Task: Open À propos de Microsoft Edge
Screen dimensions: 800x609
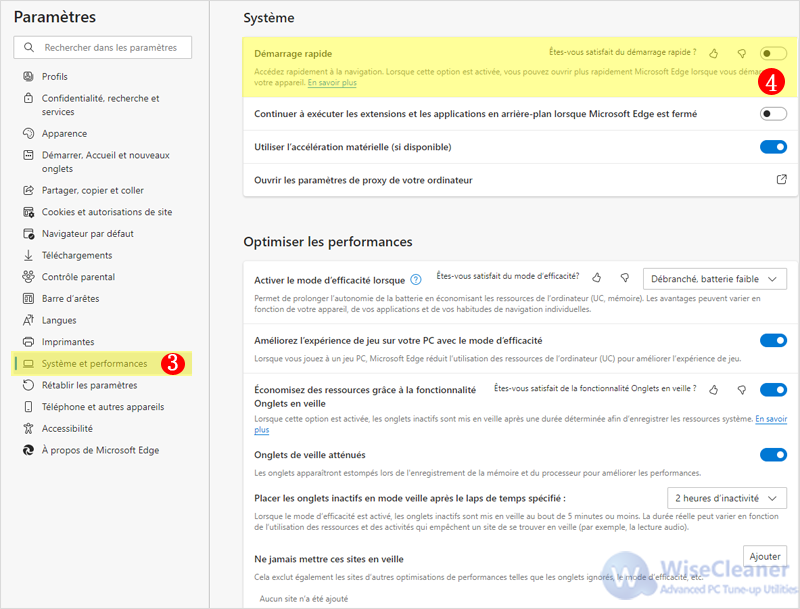Action: click(102, 450)
